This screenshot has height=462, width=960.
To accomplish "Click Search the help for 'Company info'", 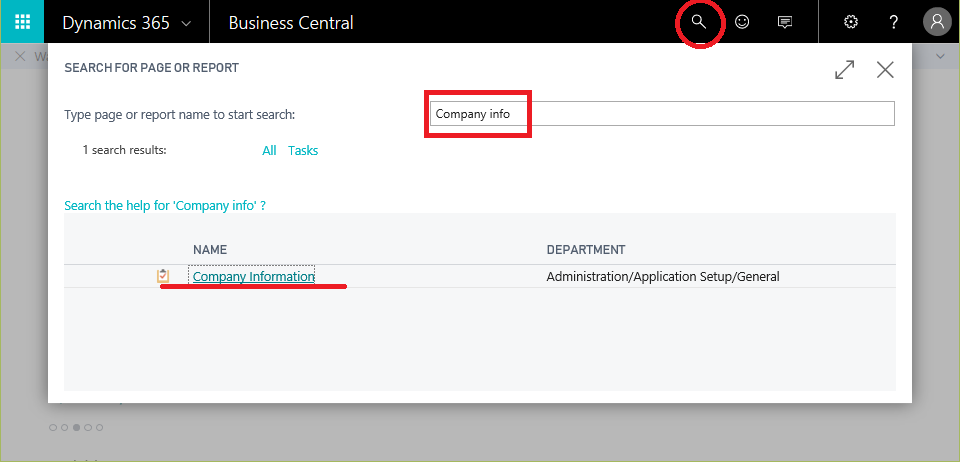I will (165, 205).
